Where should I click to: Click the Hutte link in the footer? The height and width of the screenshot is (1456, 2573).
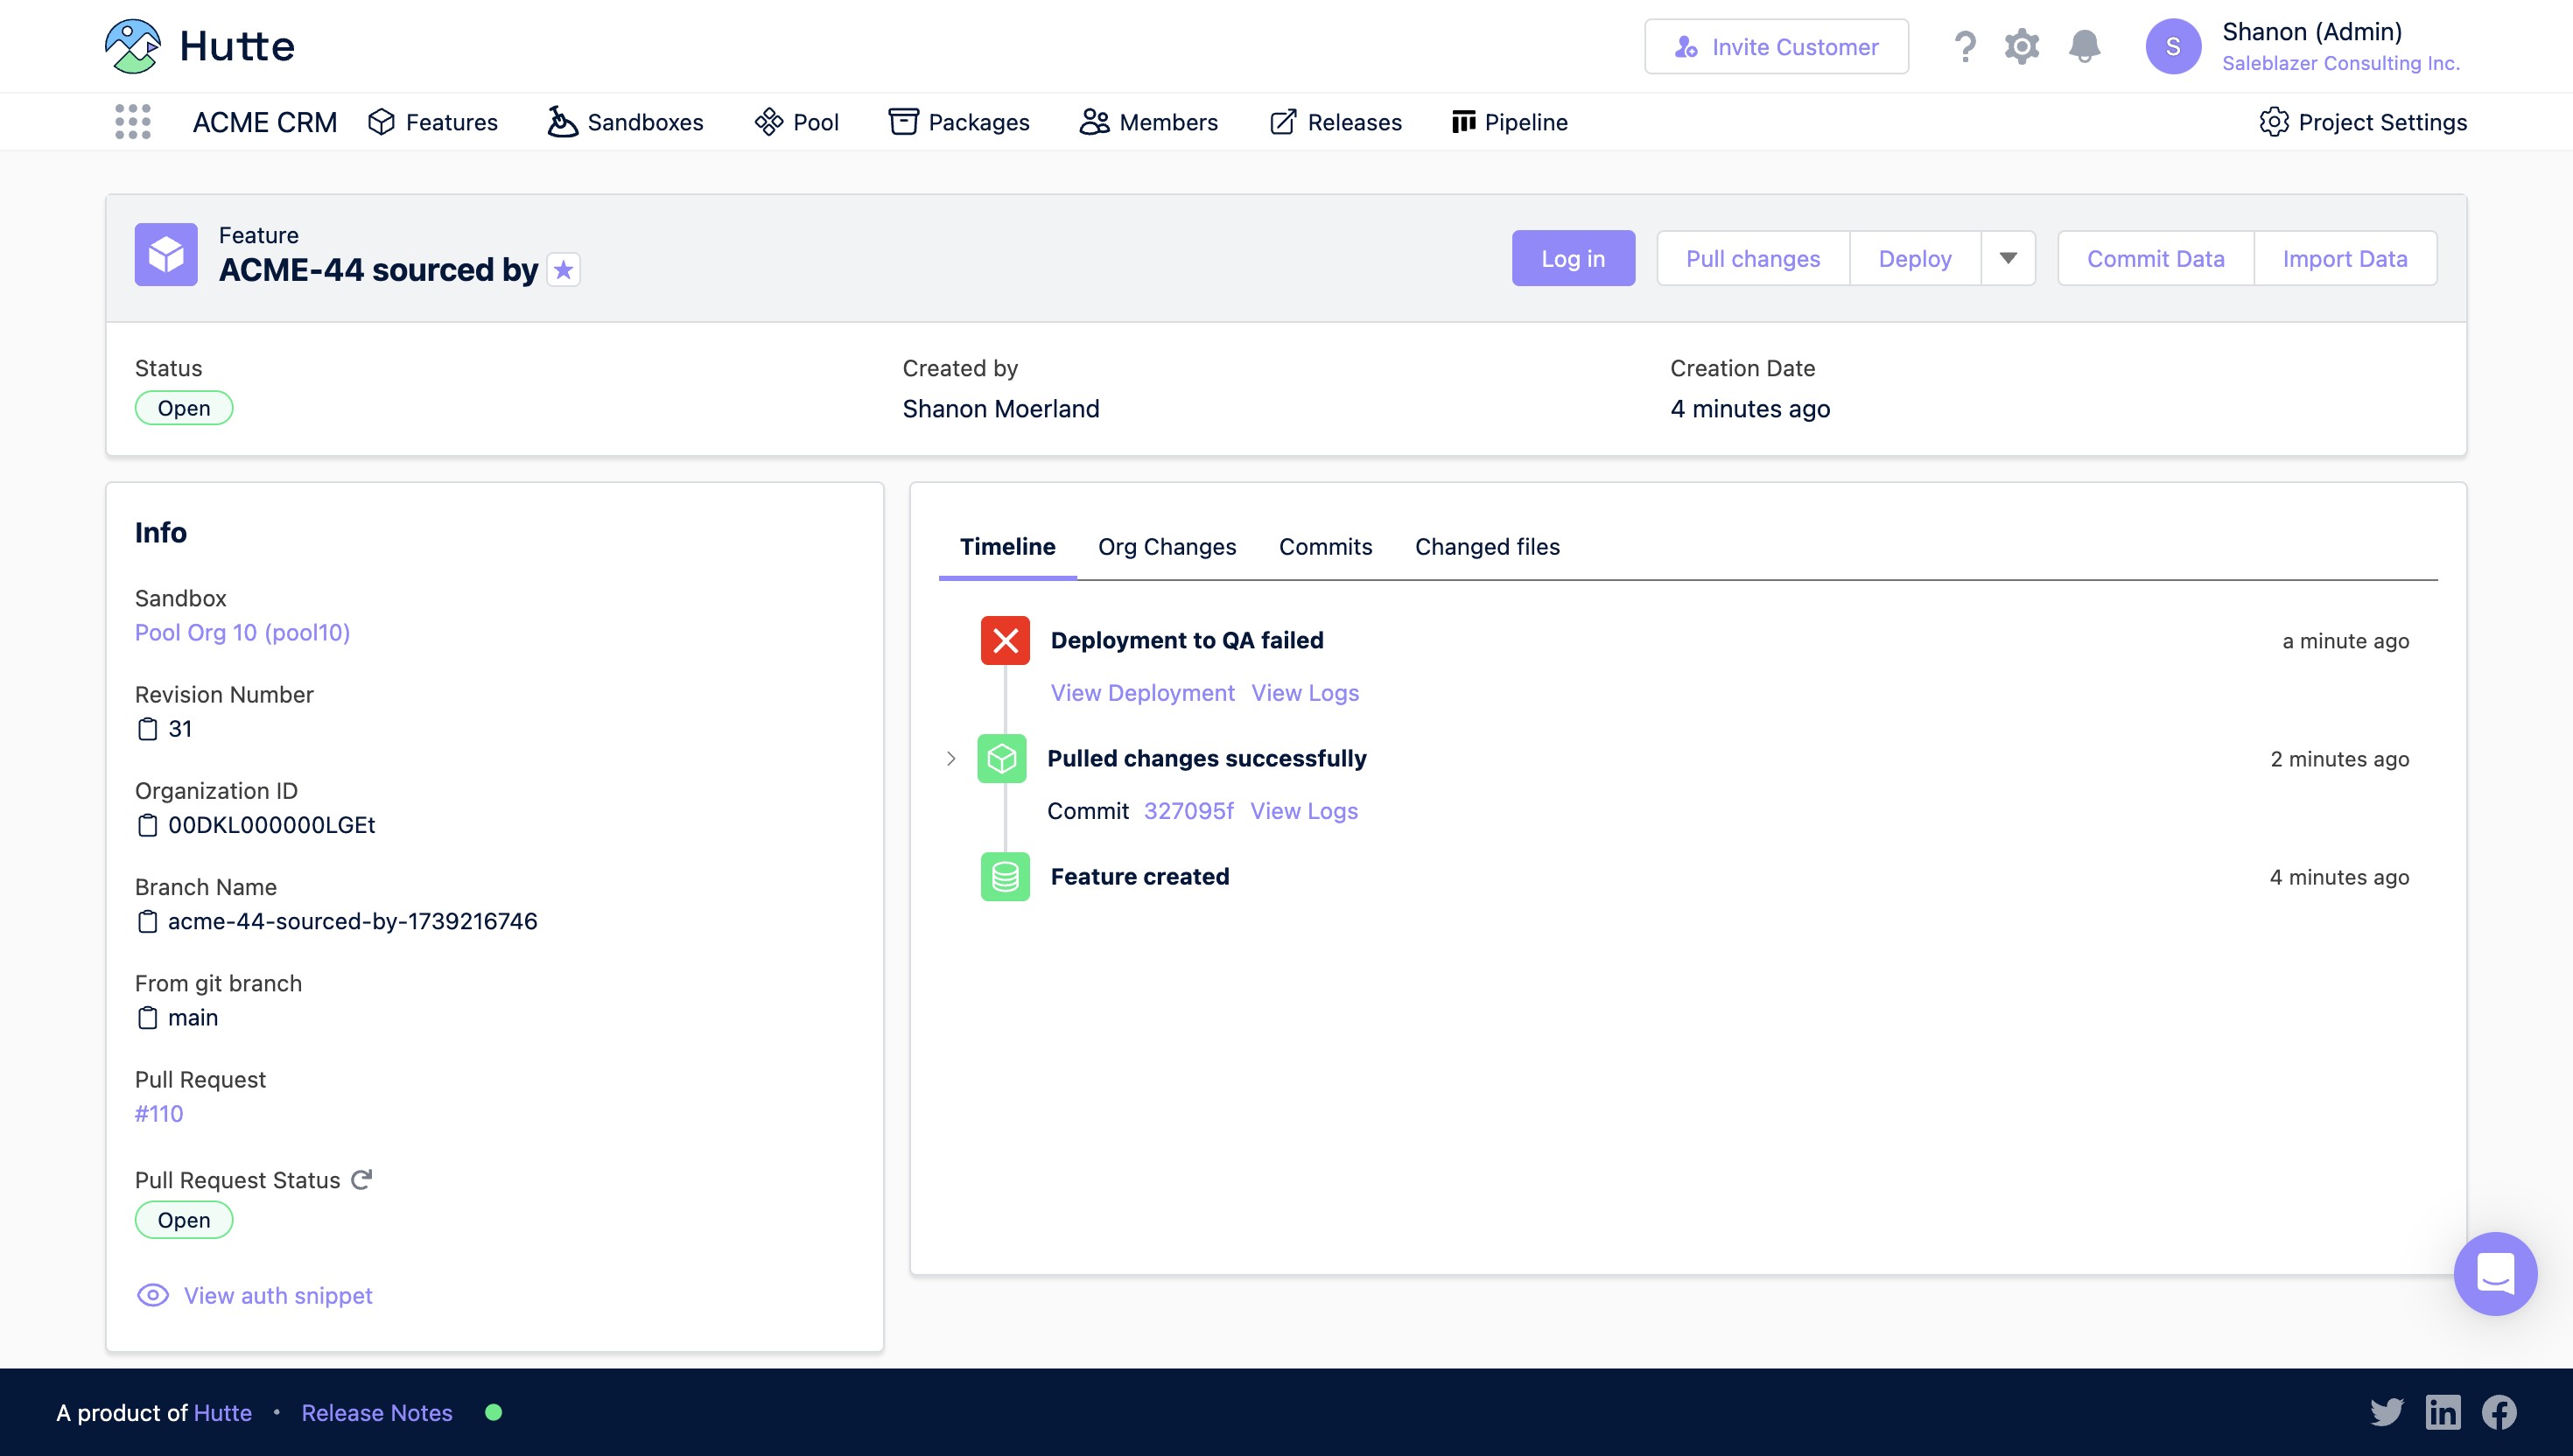coord(223,1412)
